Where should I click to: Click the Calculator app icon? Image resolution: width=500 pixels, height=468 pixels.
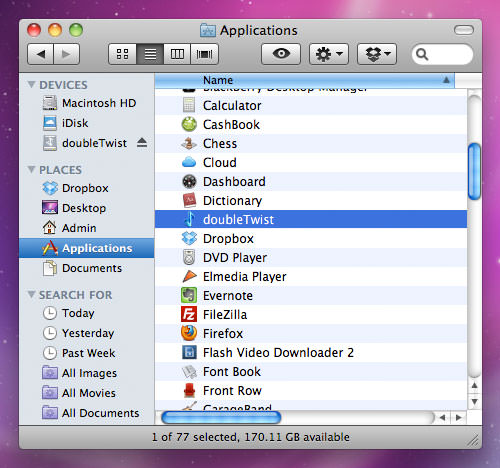coord(189,105)
